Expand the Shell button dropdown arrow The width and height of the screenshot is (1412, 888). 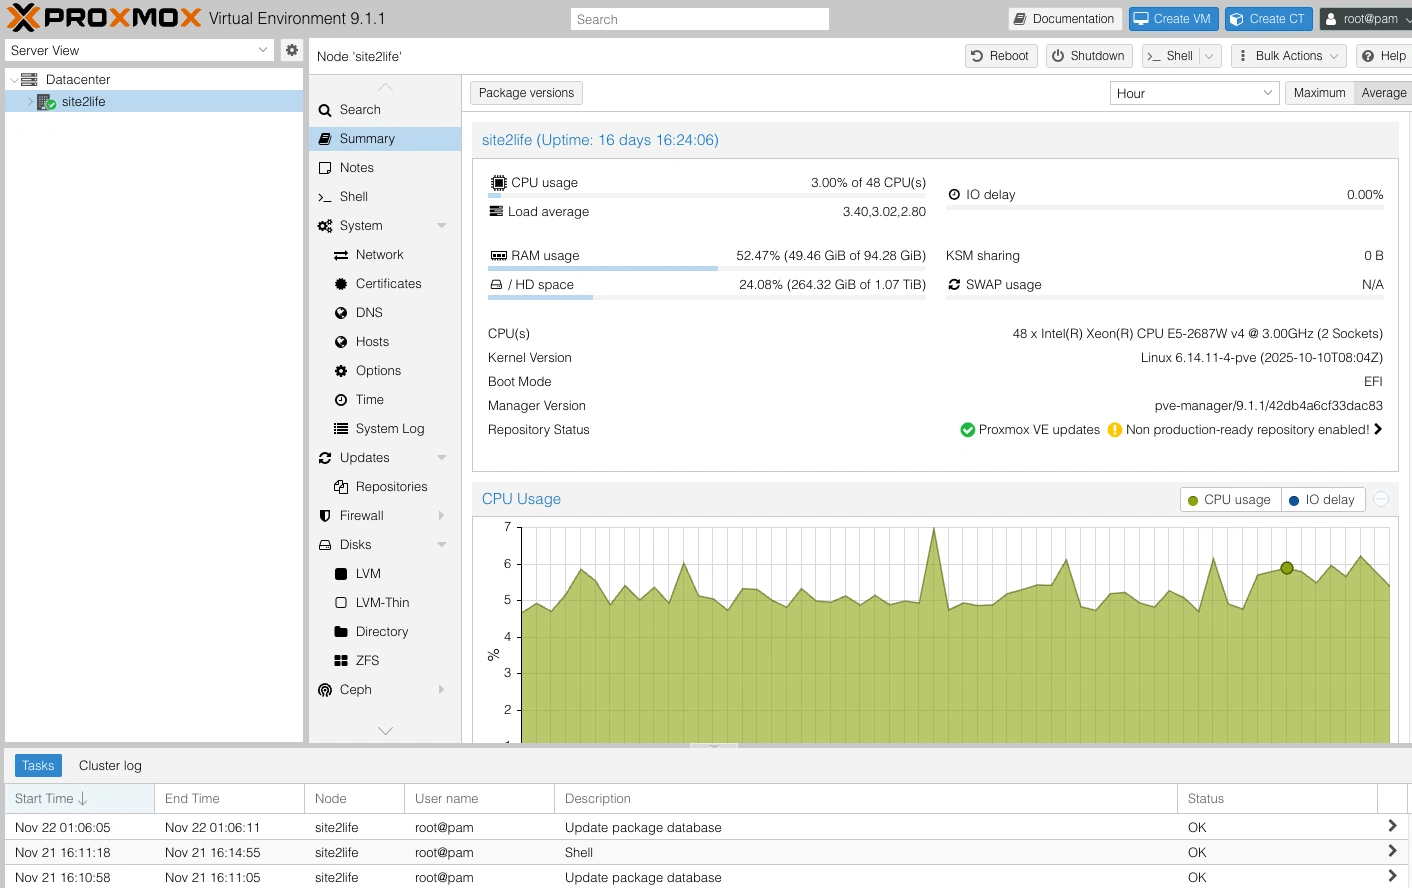1209,56
